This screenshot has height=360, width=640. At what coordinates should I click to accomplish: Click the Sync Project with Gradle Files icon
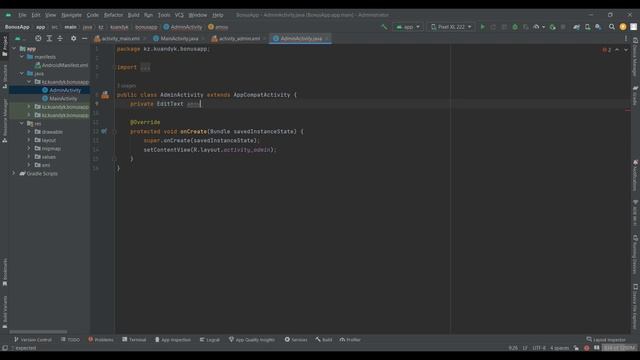pos(576,27)
